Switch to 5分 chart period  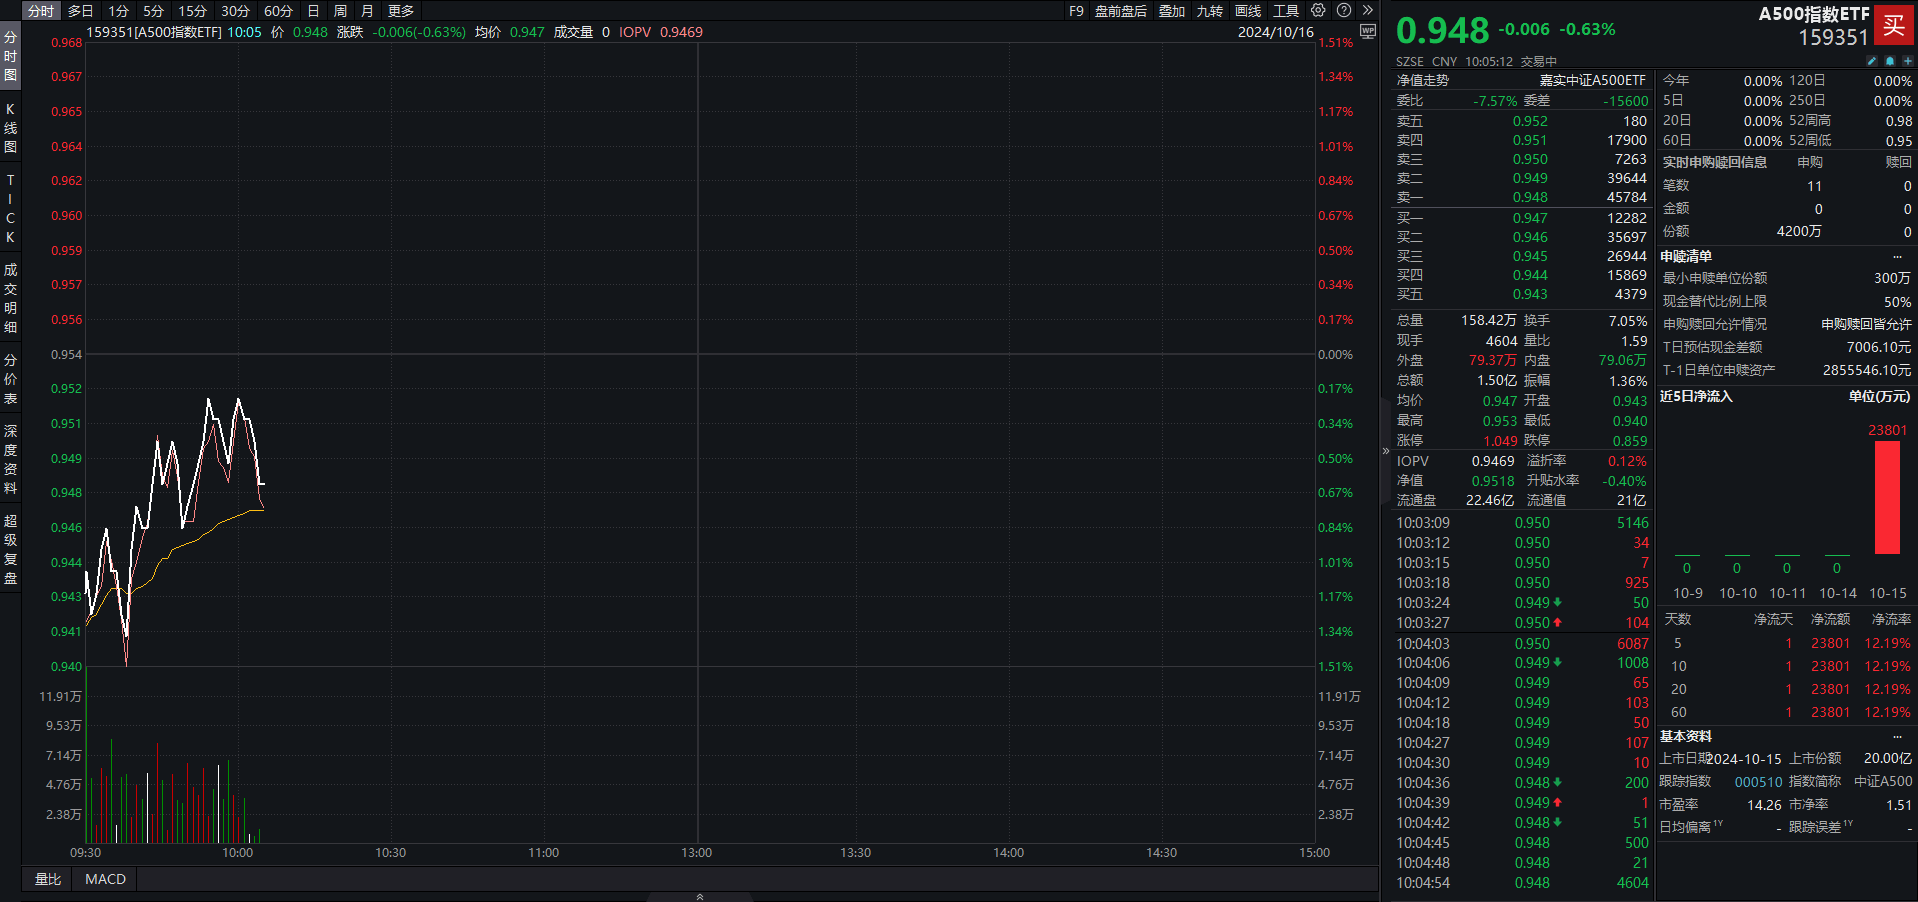[153, 11]
